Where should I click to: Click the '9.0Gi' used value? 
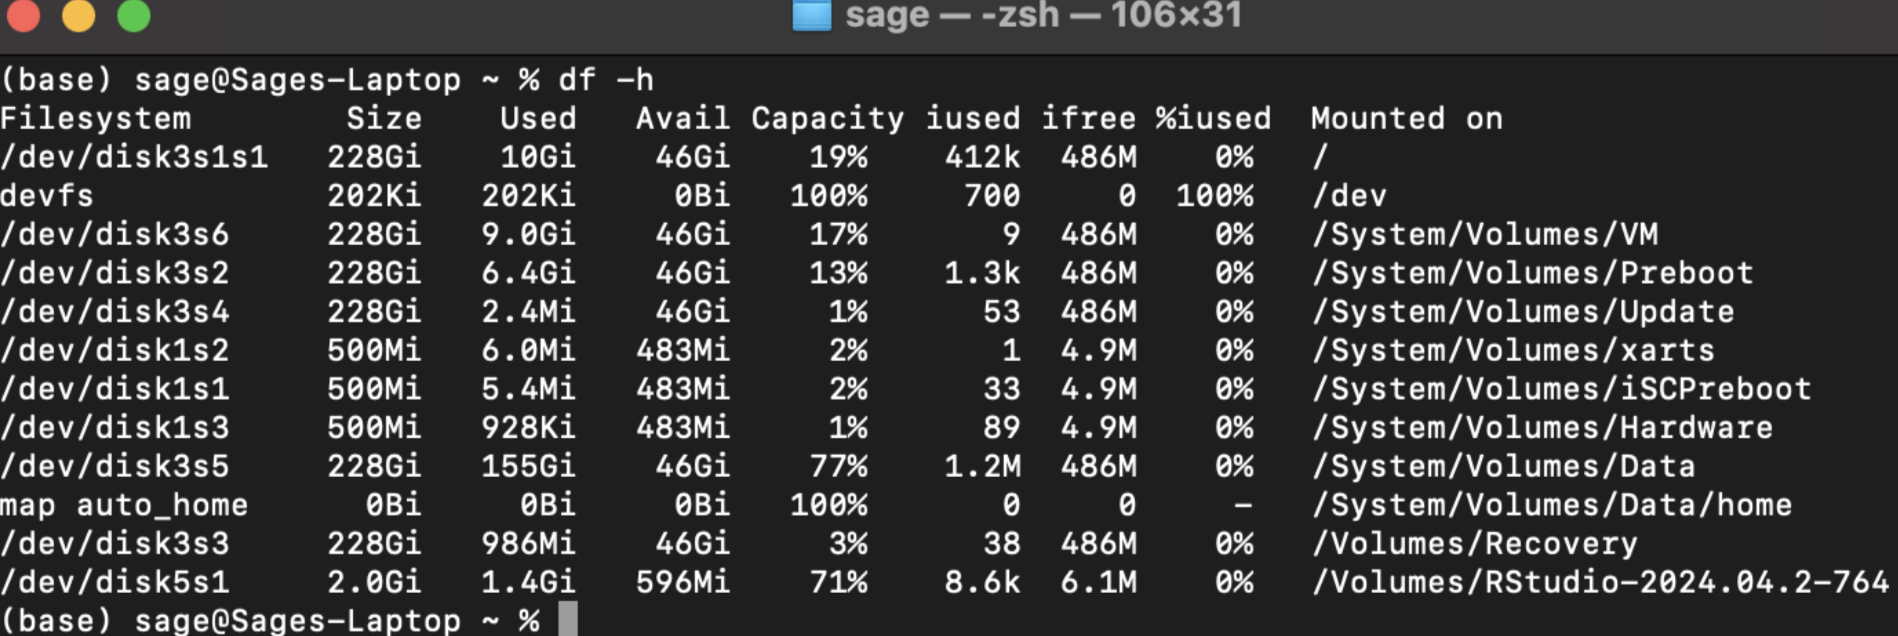pos(528,234)
